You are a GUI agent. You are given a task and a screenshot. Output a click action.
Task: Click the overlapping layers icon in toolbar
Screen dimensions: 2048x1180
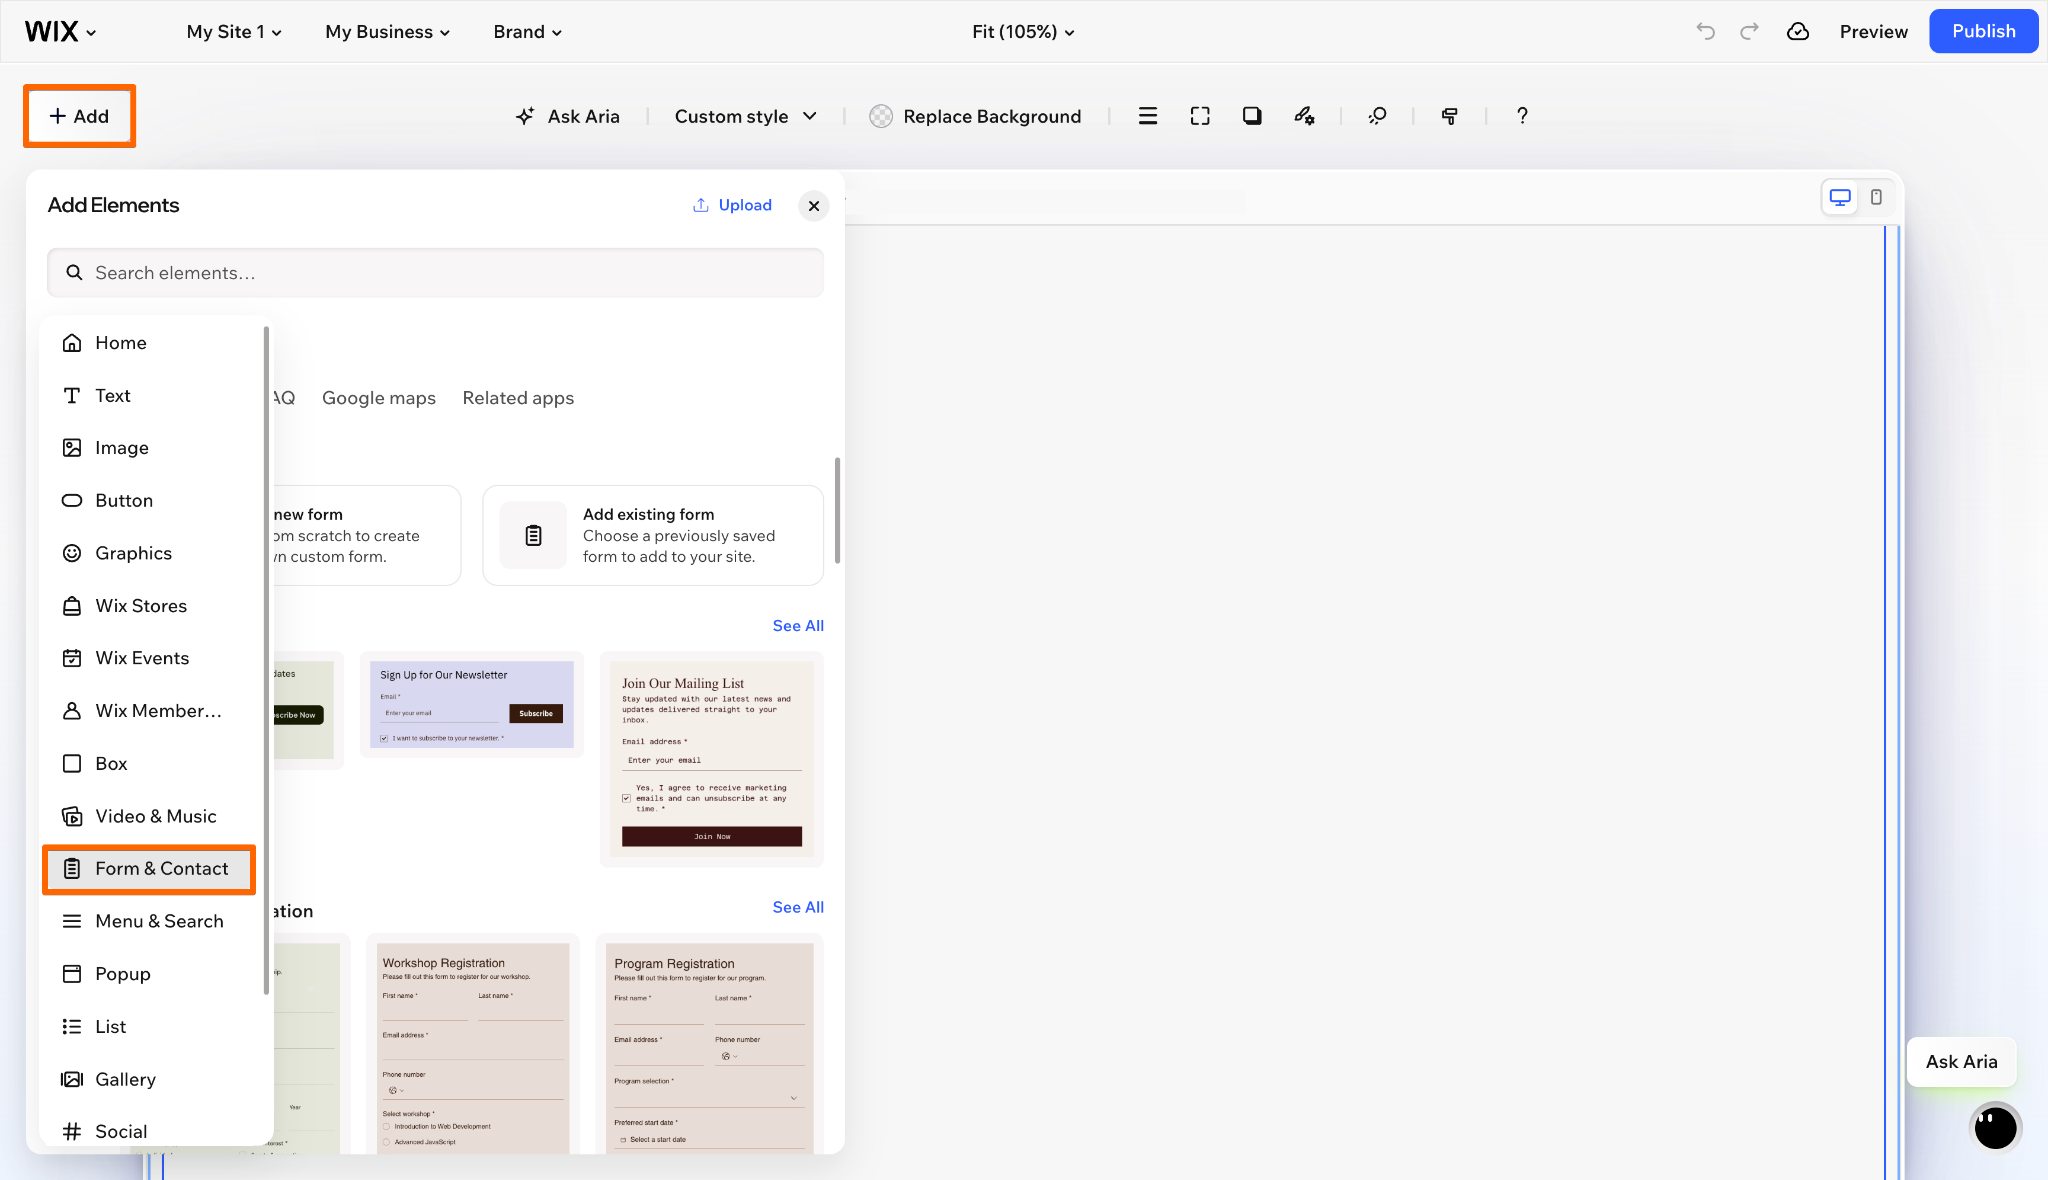tap(1252, 116)
